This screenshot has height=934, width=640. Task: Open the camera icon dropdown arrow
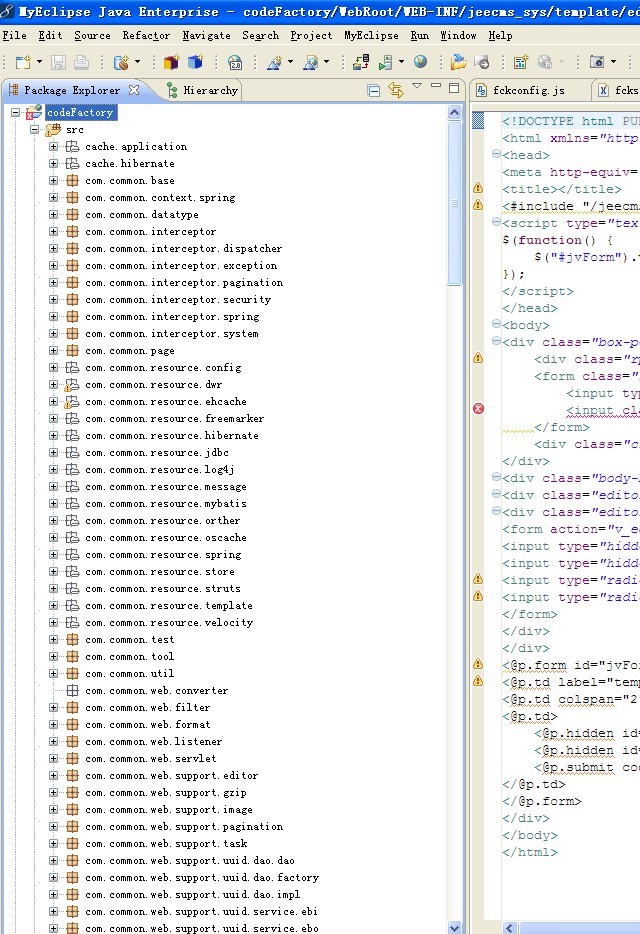tap(614, 61)
